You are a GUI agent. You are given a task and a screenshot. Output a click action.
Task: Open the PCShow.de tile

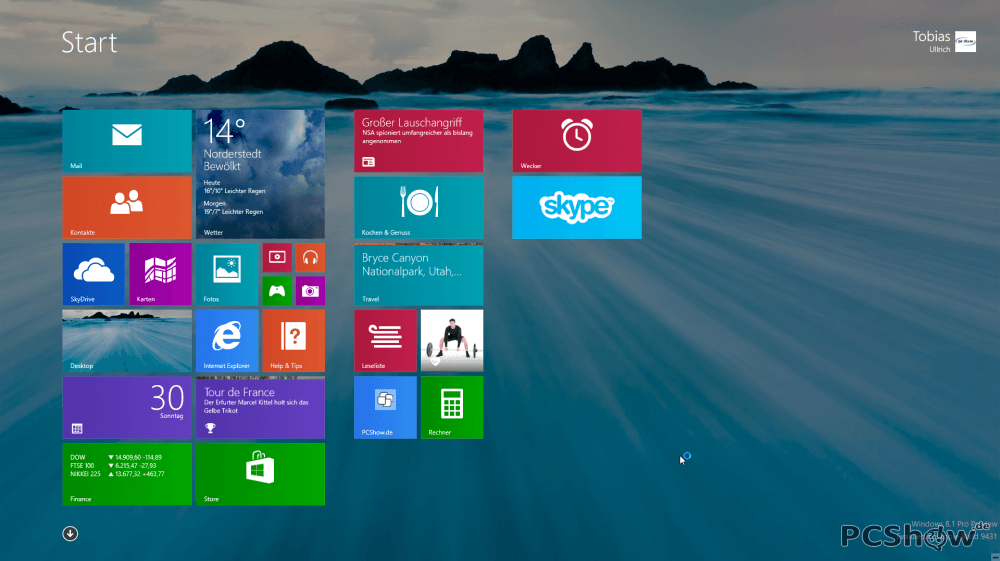385,407
